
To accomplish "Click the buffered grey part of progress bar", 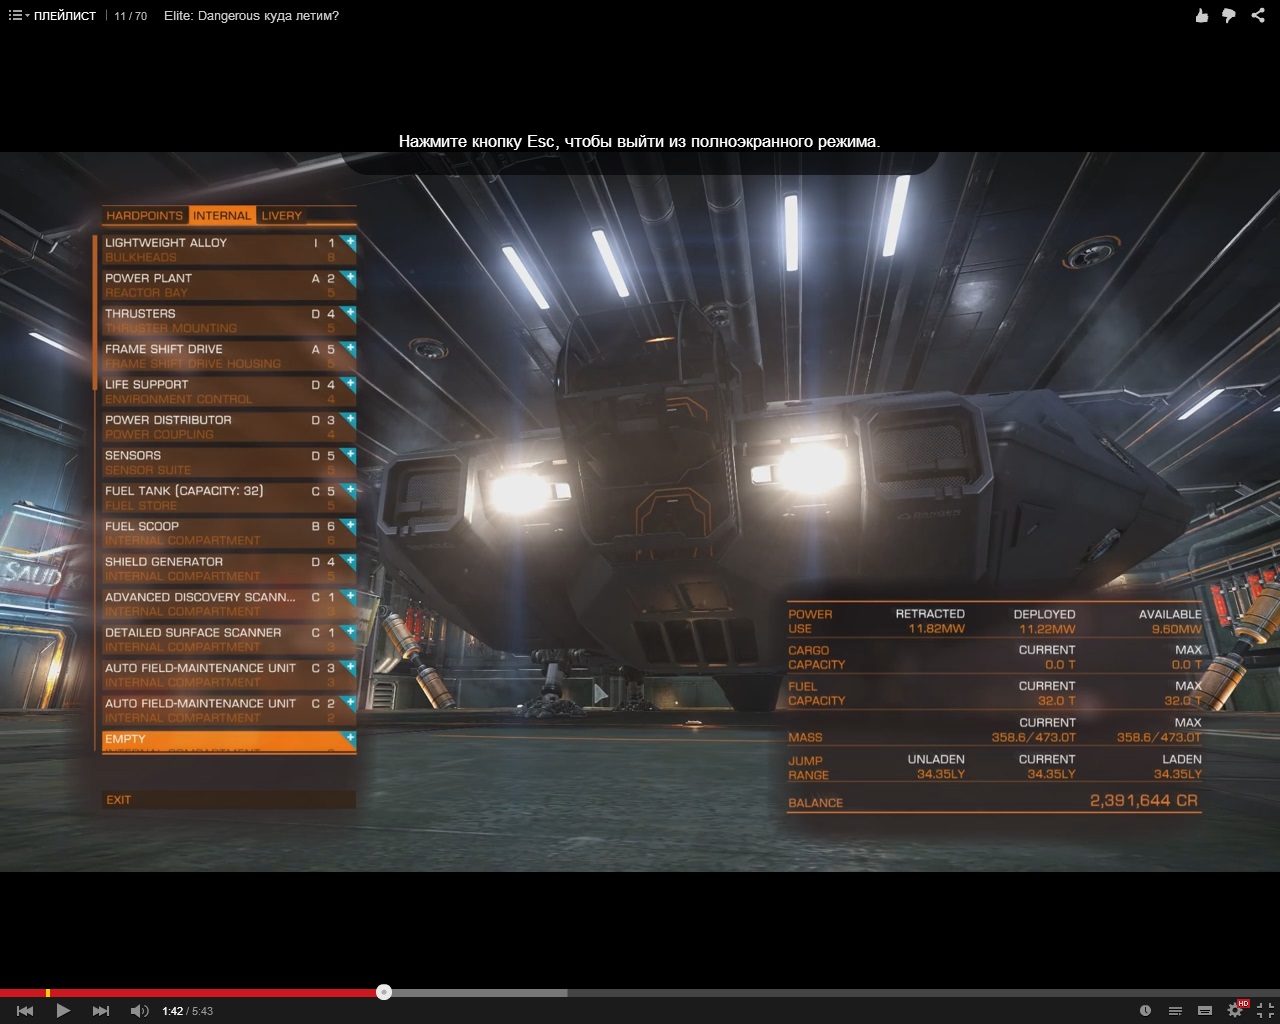I will tap(480, 993).
